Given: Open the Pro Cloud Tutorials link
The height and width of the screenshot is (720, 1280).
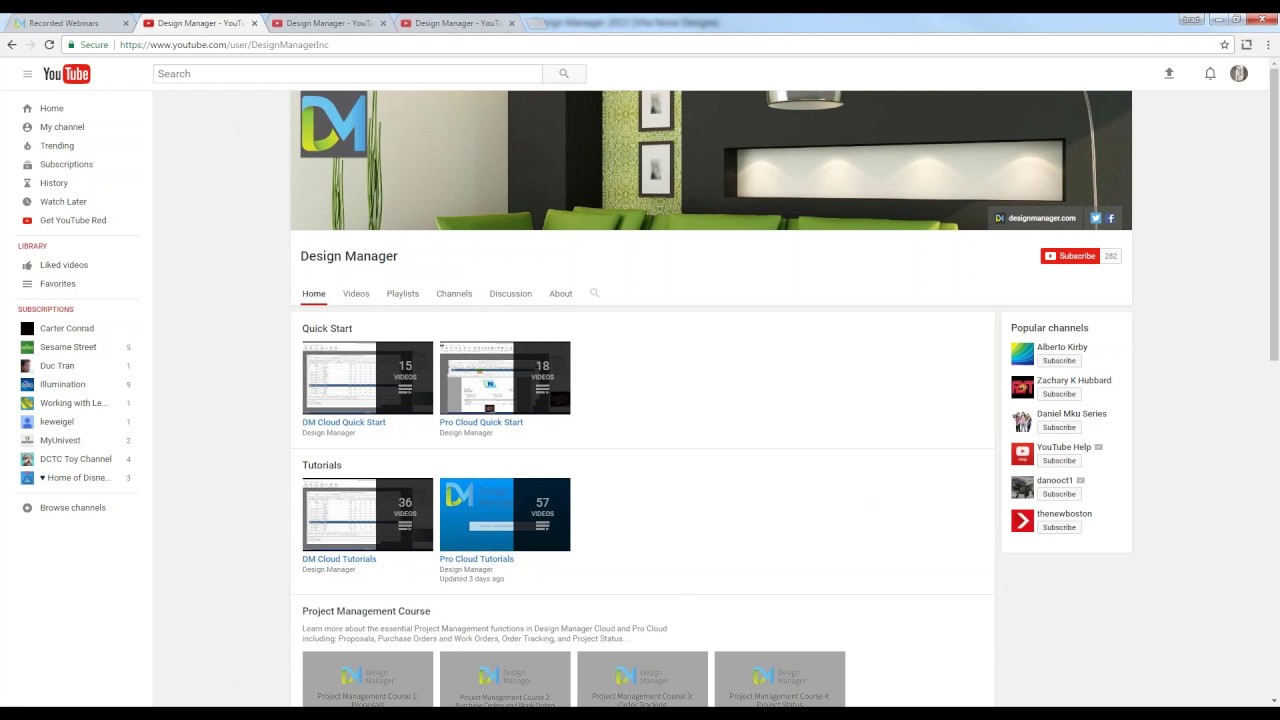Looking at the screenshot, I should click(477, 559).
